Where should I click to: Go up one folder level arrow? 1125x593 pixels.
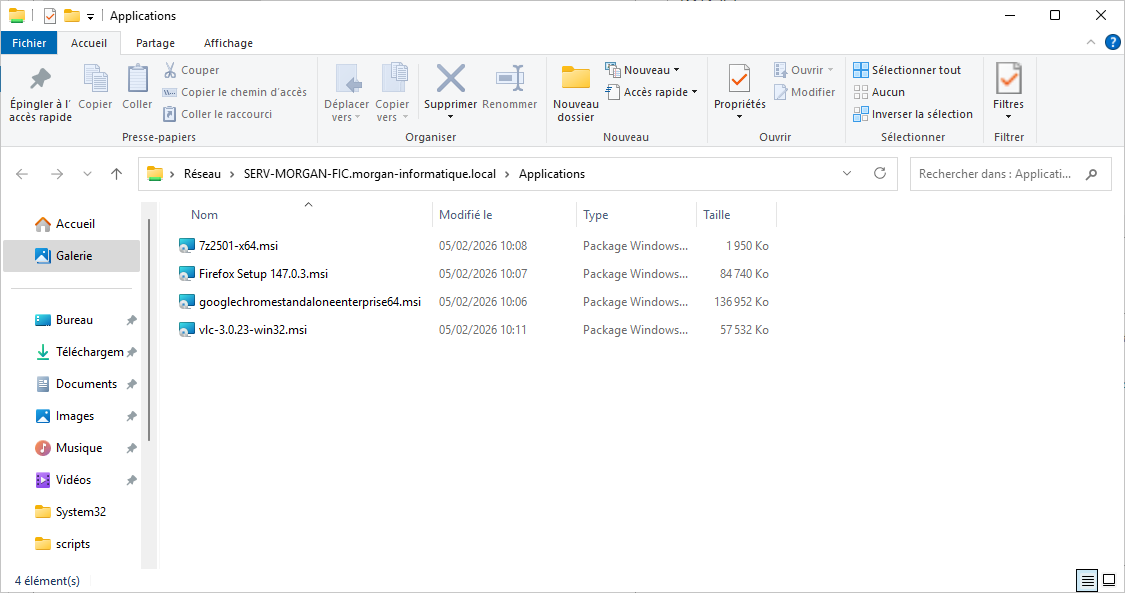(x=116, y=174)
